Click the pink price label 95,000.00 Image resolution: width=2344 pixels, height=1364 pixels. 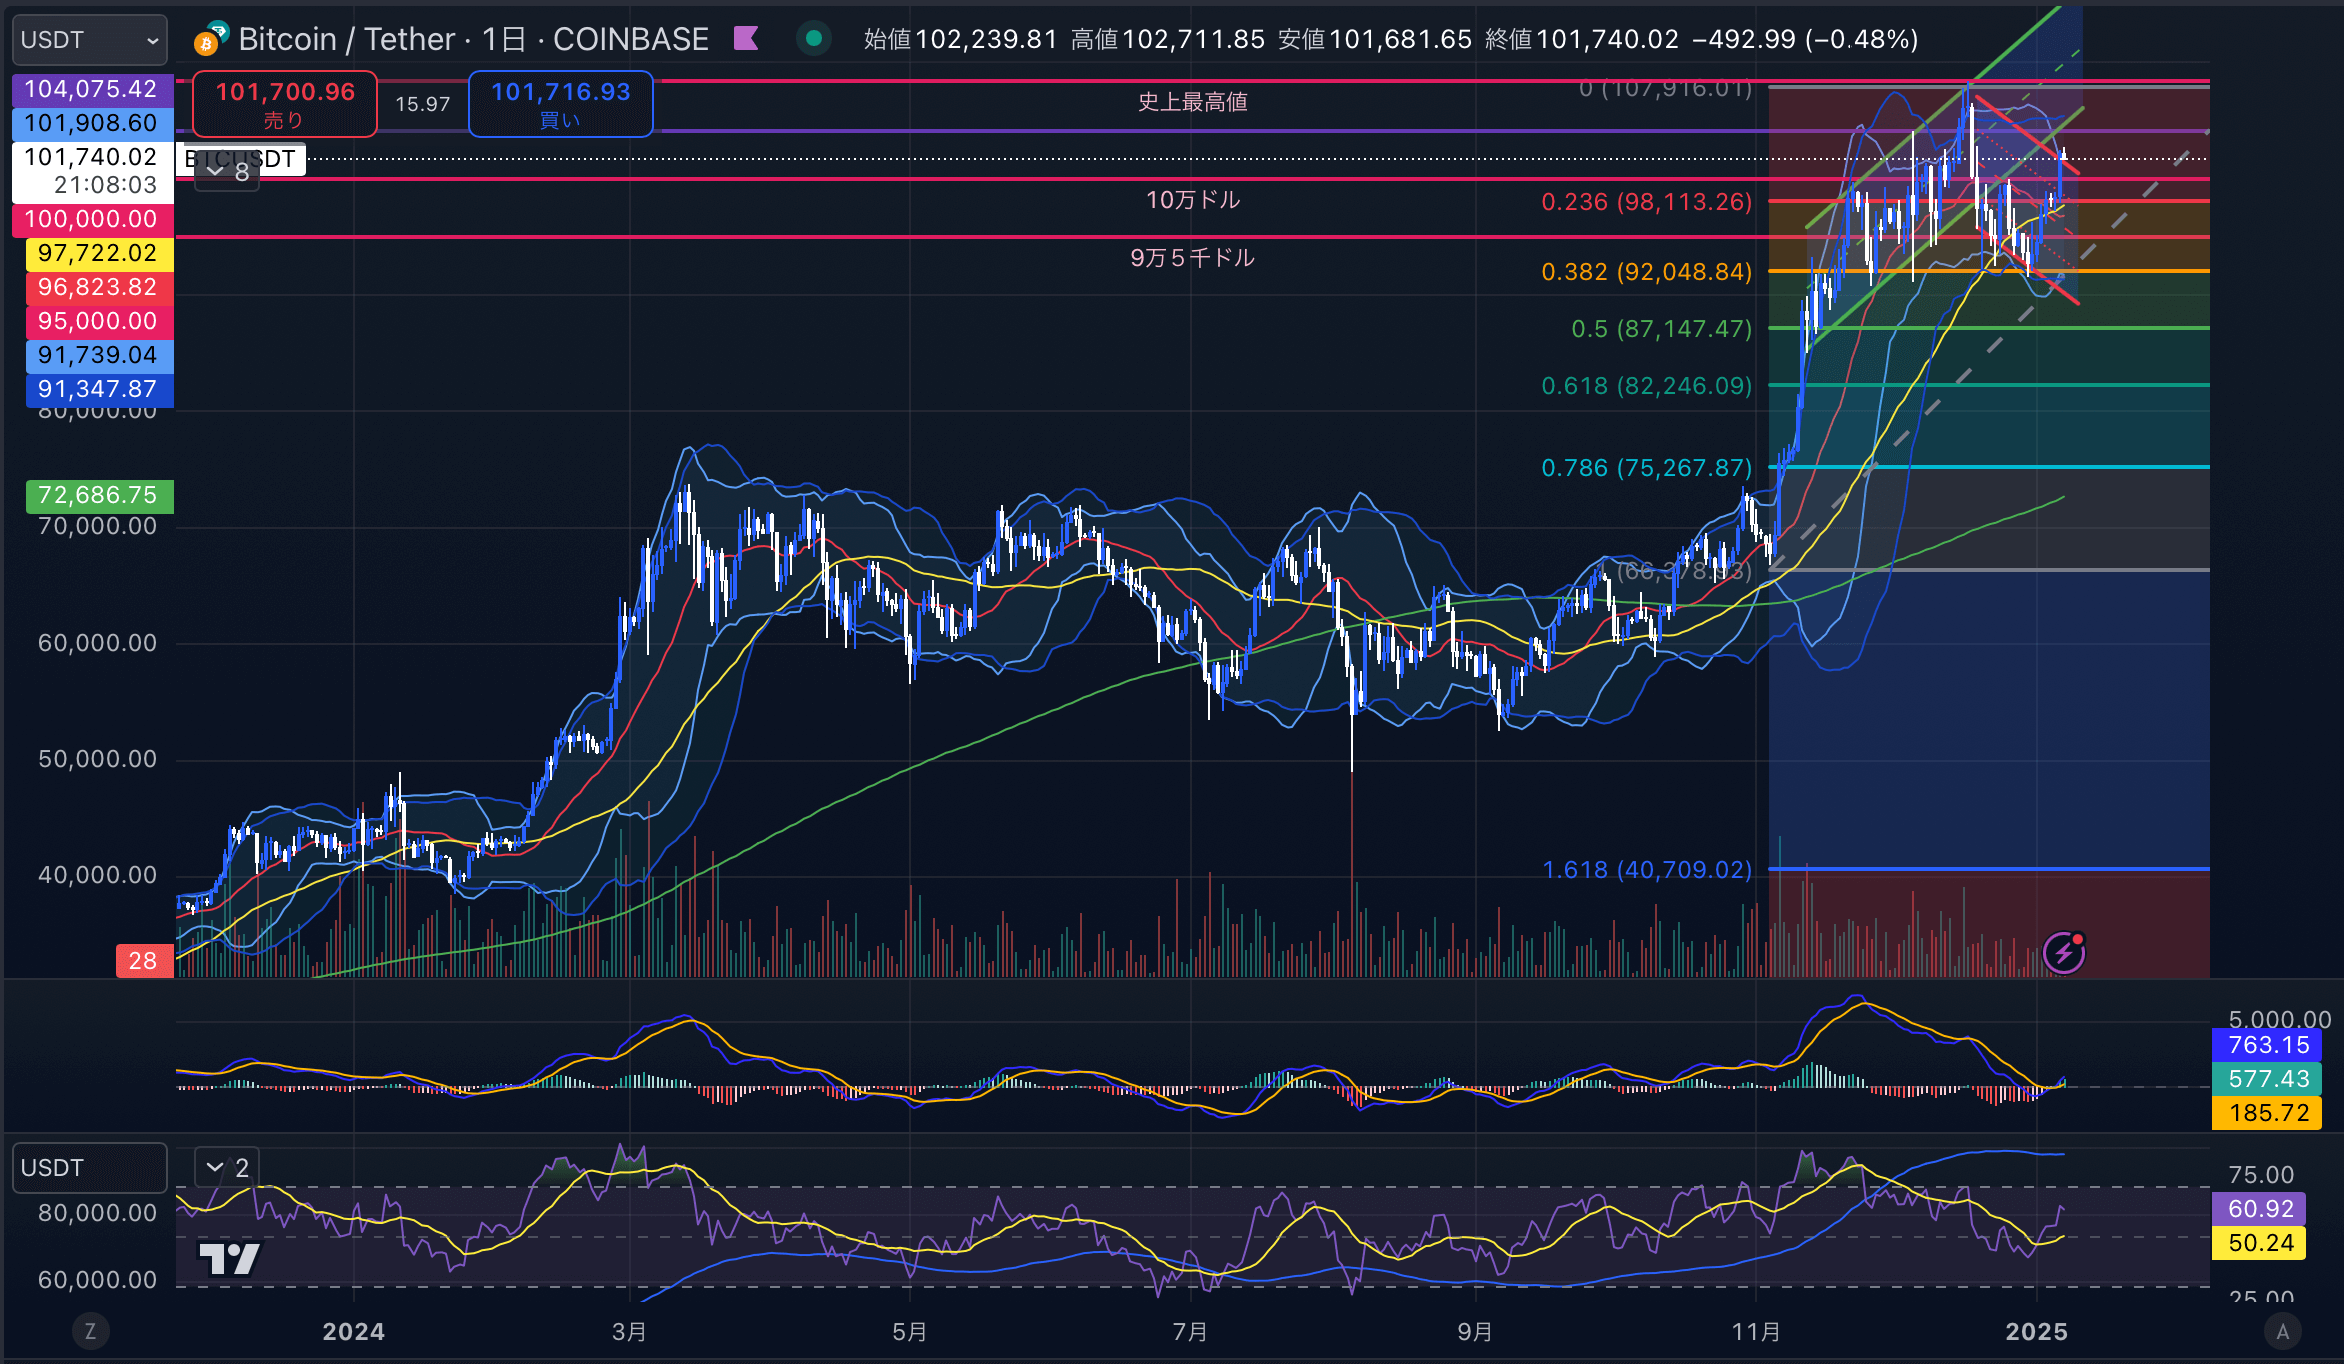pyautogui.click(x=99, y=321)
